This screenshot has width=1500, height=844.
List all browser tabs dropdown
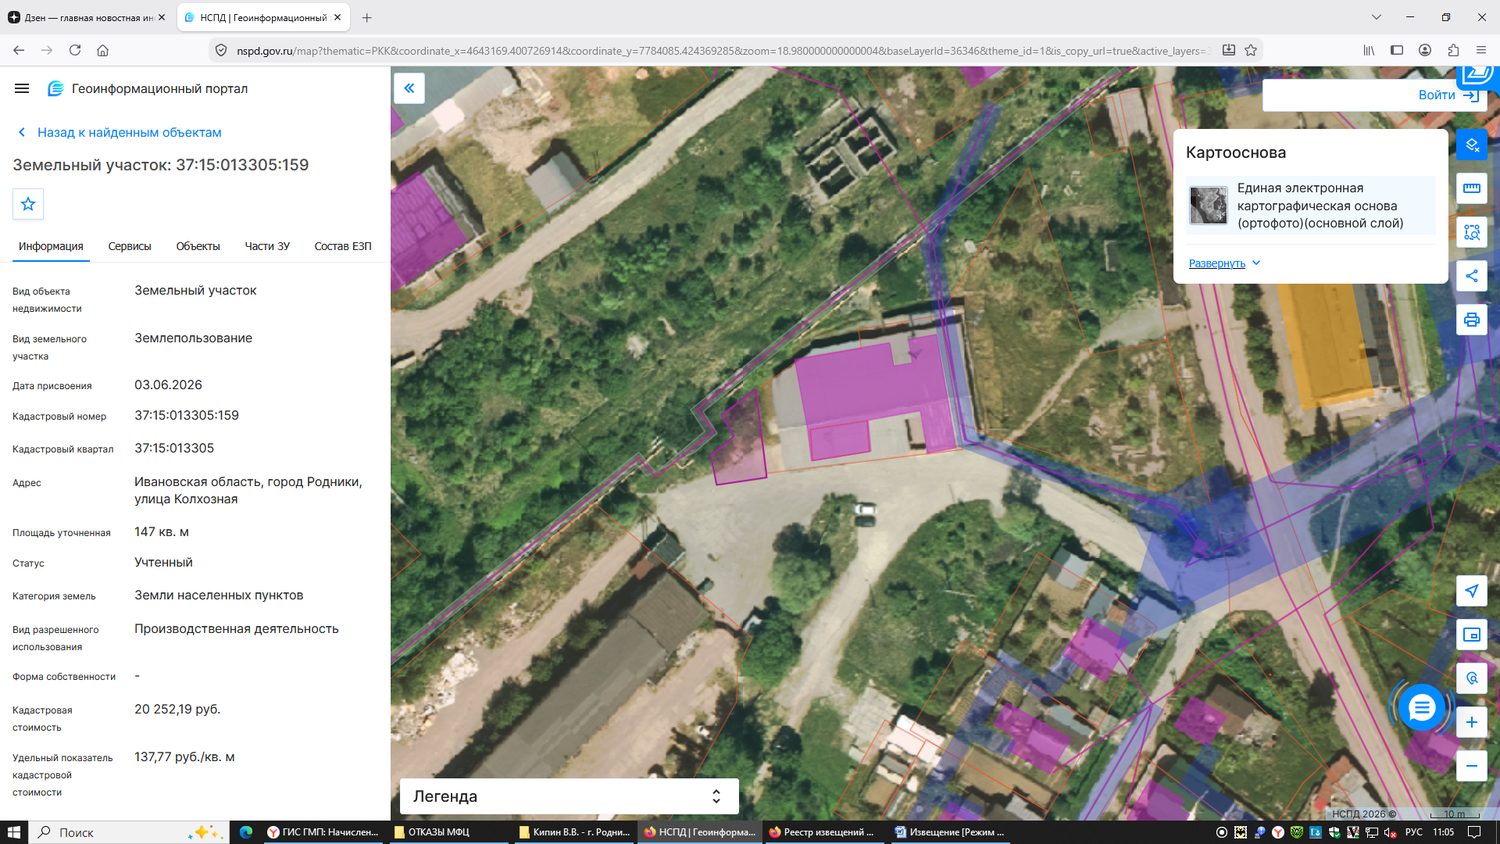[x=1376, y=17]
